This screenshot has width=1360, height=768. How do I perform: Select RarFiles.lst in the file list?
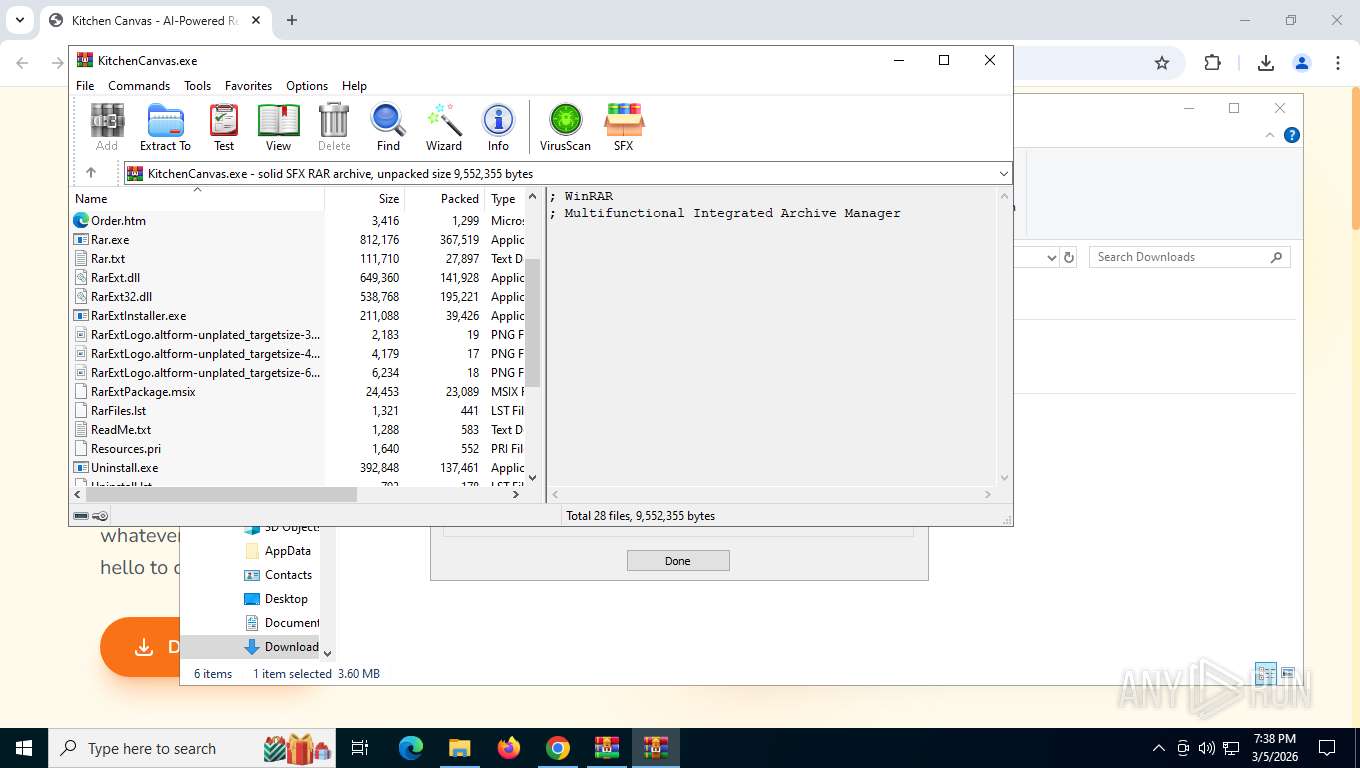pyautogui.click(x=118, y=410)
